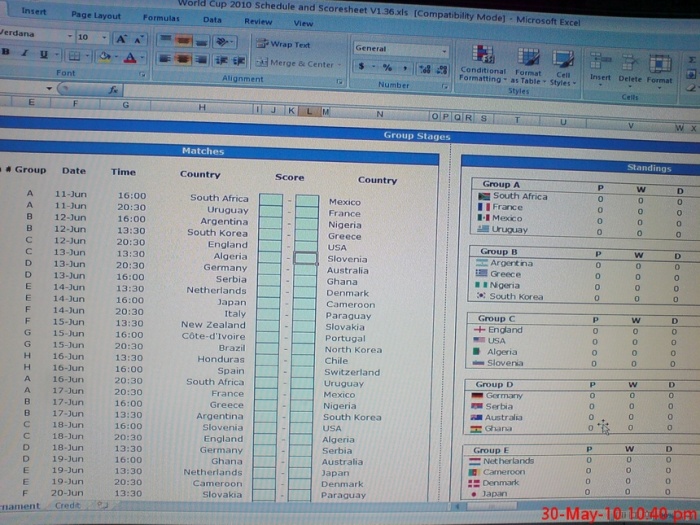Toggle Bold formatting
This screenshot has width=700, height=525.
pos(6,52)
